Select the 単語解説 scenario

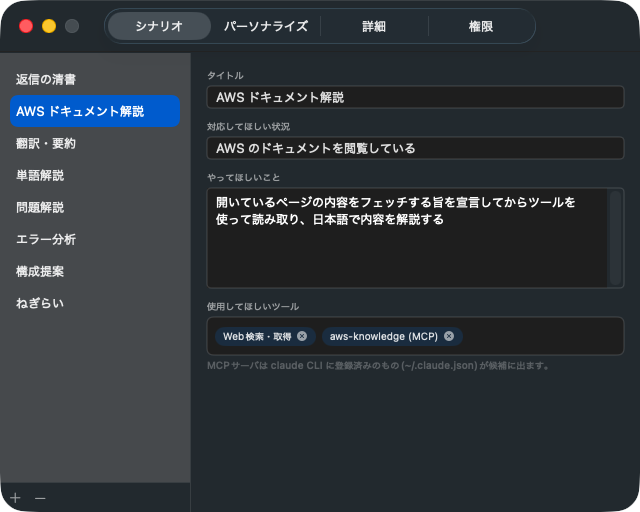point(95,175)
